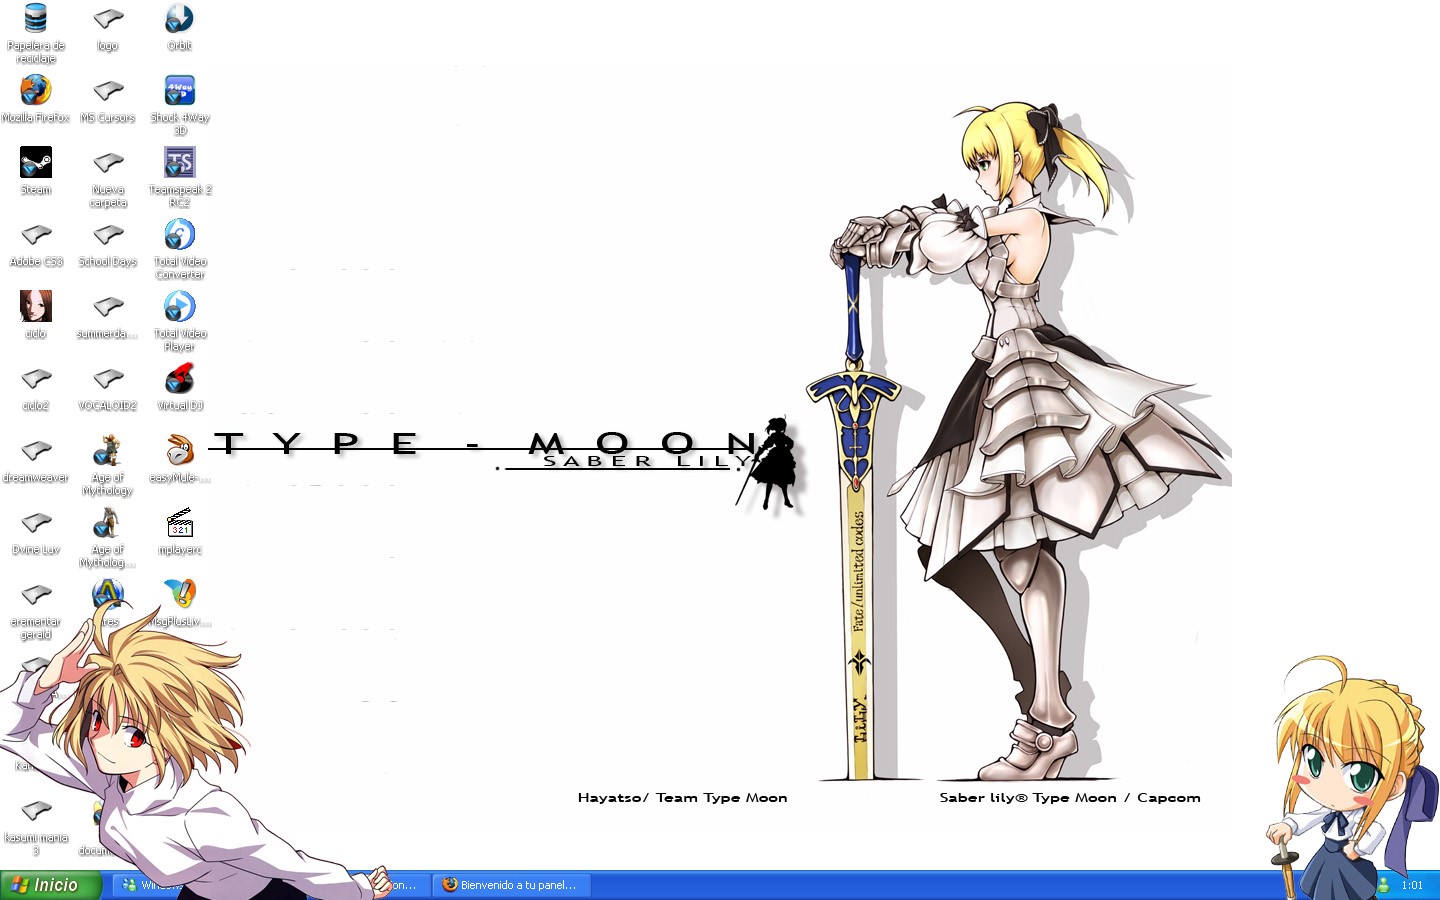Launch mplayerc media player icon
The height and width of the screenshot is (900, 1440).
pyautogui.click(x=180, y=531)
